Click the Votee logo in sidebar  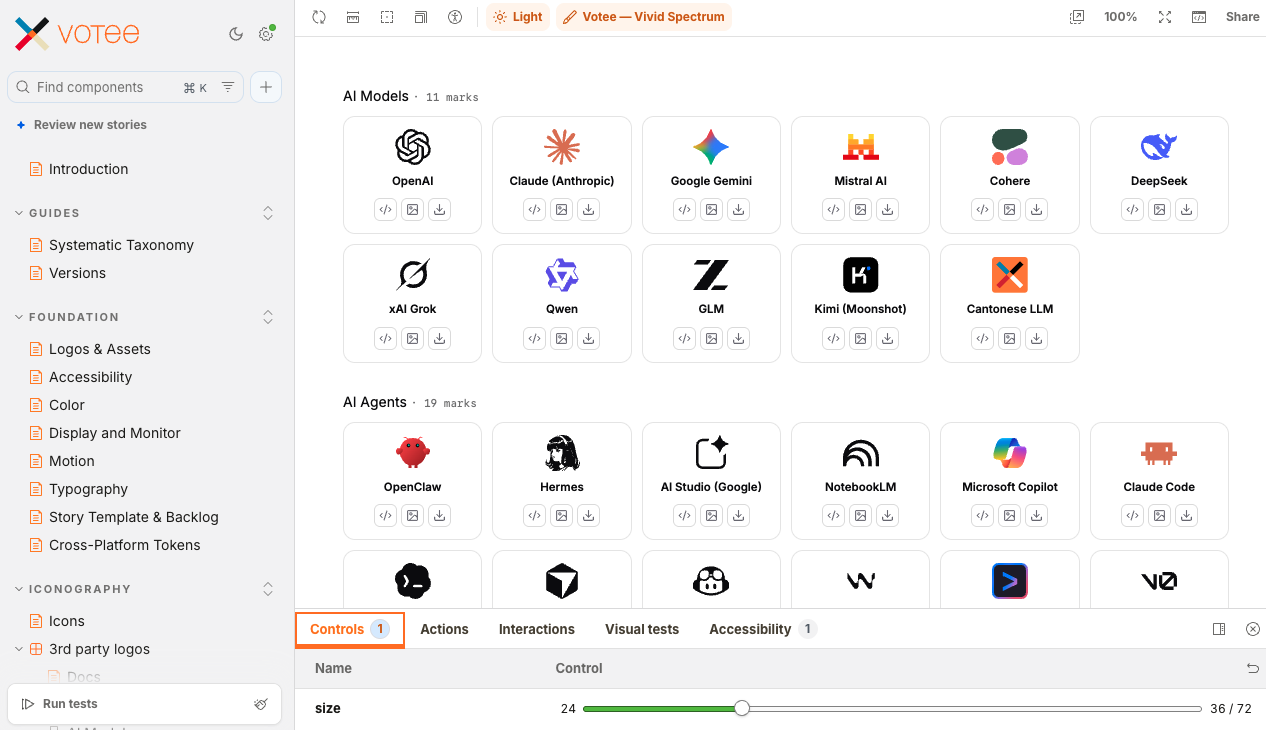pyautogui.click(x=77, y=34)
